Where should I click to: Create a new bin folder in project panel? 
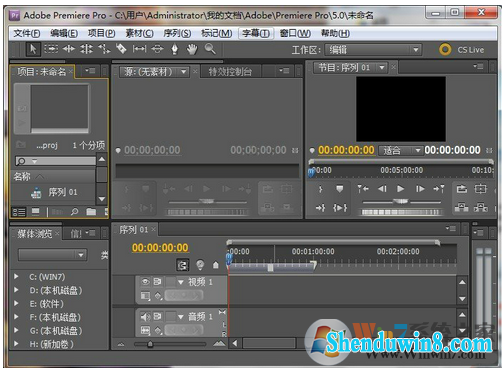tap(91, 212)
